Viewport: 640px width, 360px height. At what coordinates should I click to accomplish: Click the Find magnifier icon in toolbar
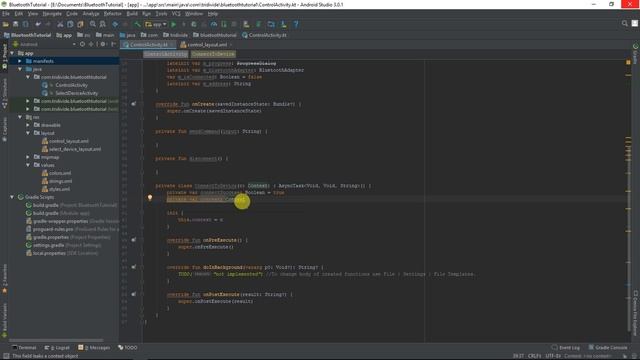tap(93, 24)
